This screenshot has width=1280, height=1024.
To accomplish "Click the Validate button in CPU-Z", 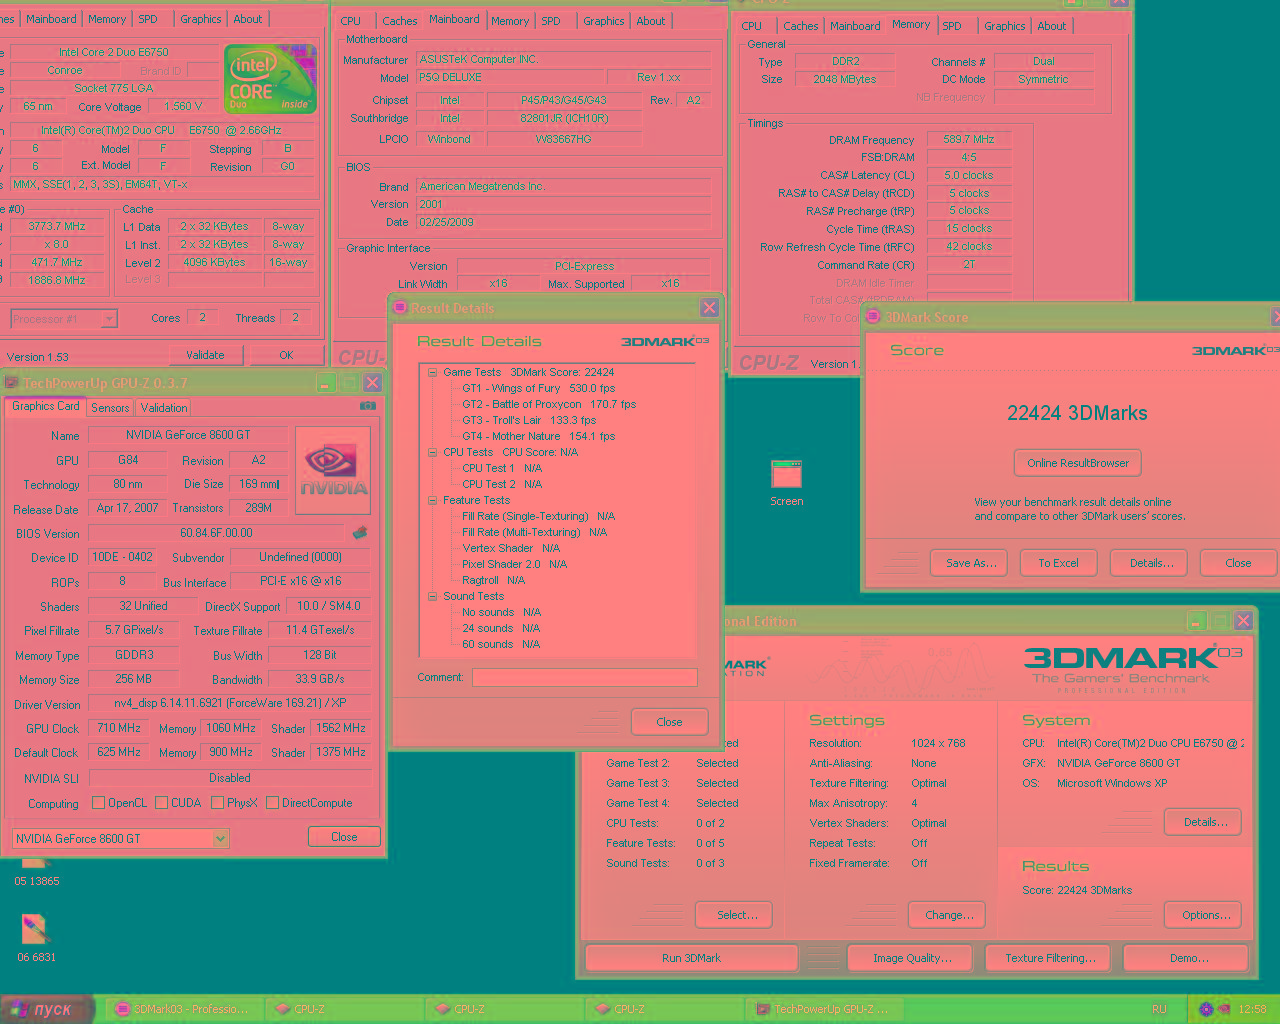I will click(x=205, y=355).
